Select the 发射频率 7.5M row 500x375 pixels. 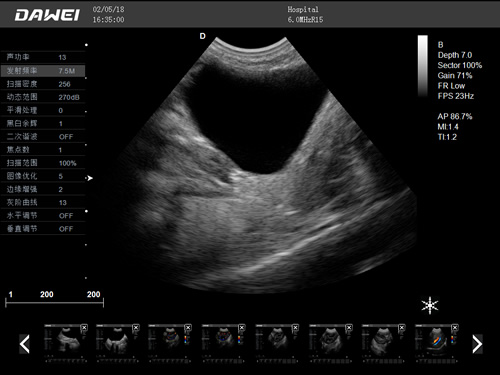[43, 71]
